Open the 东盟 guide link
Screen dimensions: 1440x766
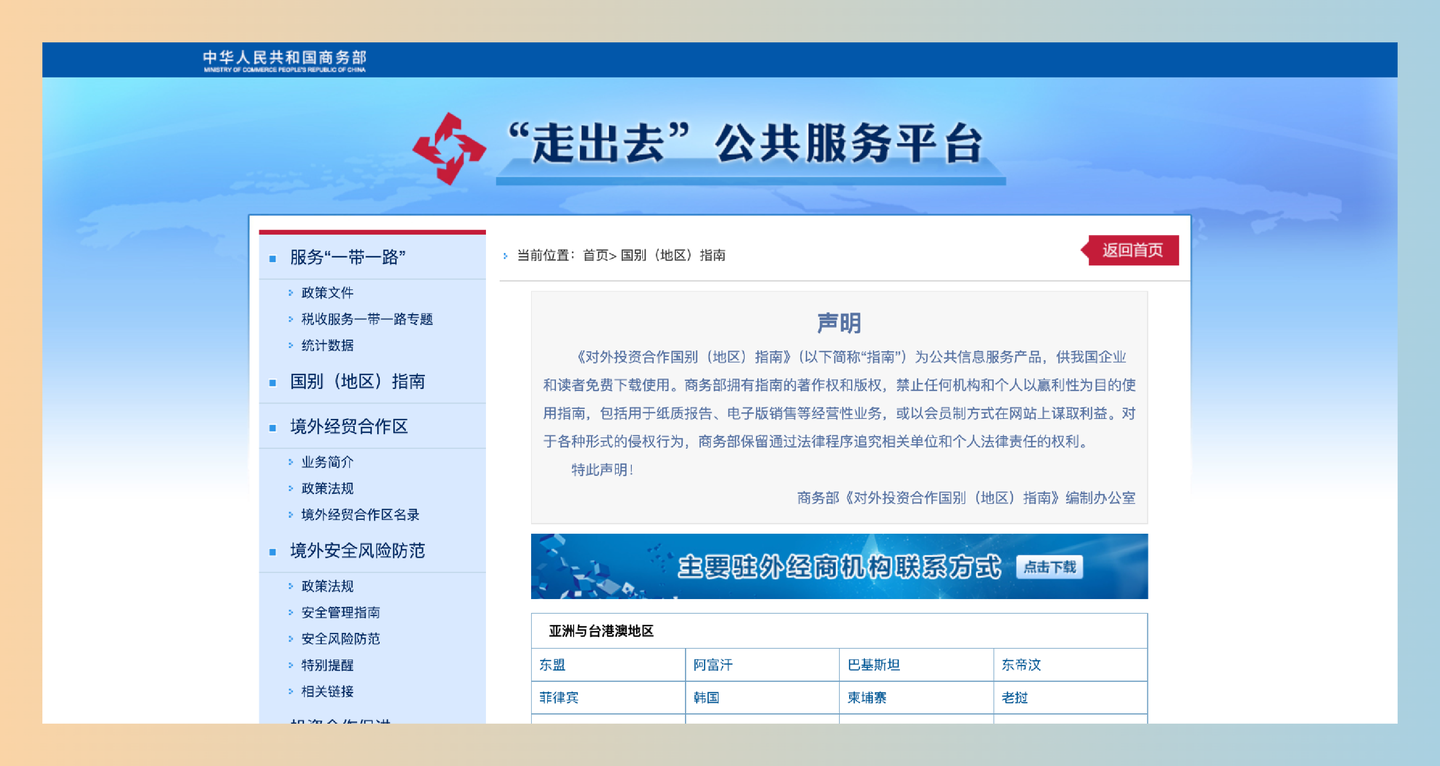552,664
